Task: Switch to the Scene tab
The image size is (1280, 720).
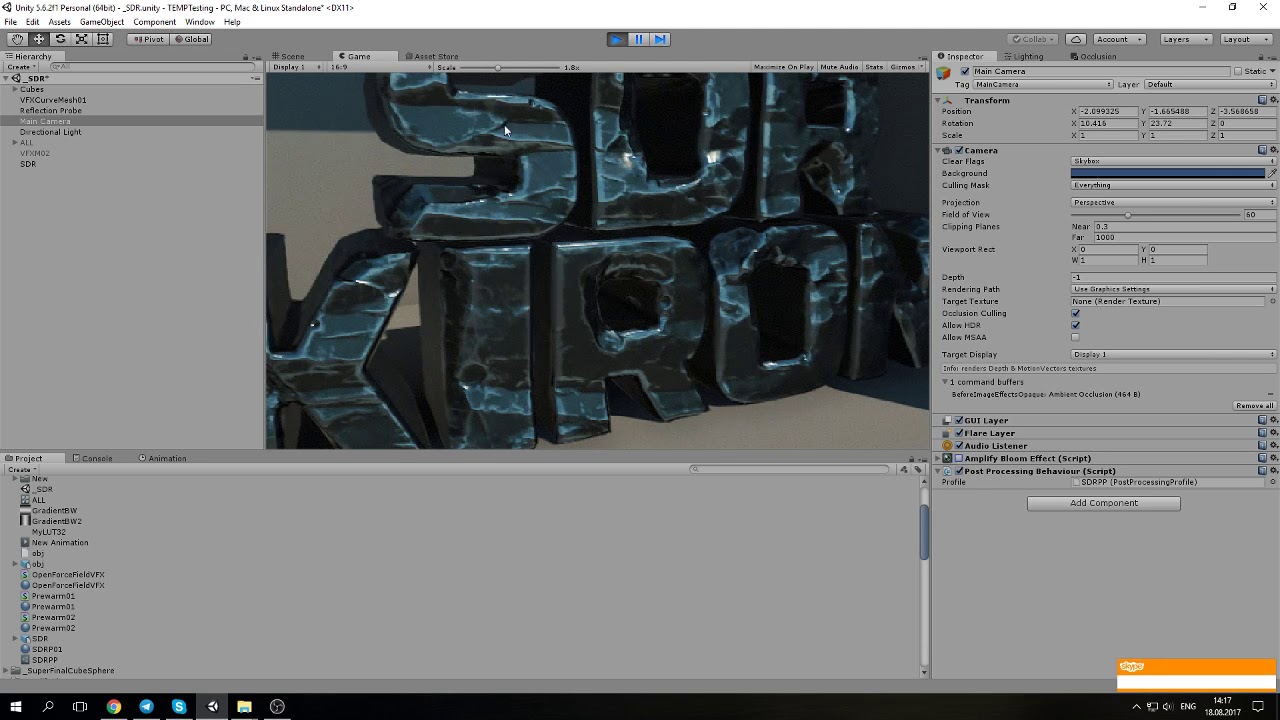Action: tap(288, 56)
